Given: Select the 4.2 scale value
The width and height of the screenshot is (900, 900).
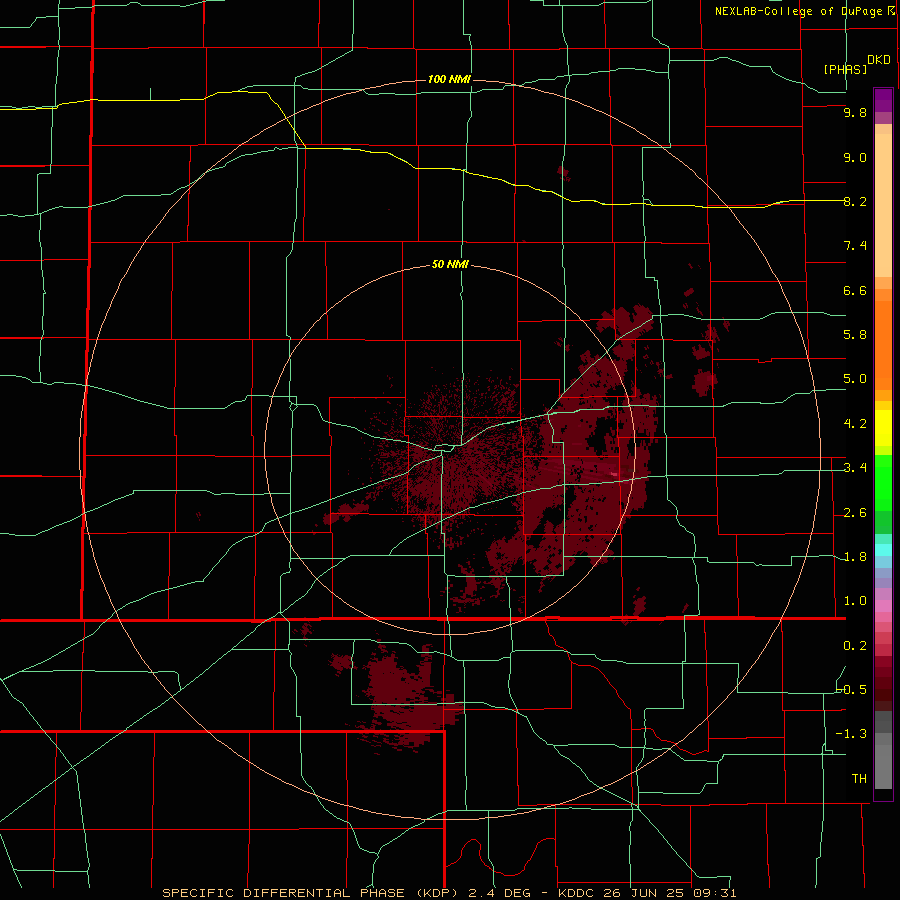Looking at the screenshot, I should [x=855, y=424].
